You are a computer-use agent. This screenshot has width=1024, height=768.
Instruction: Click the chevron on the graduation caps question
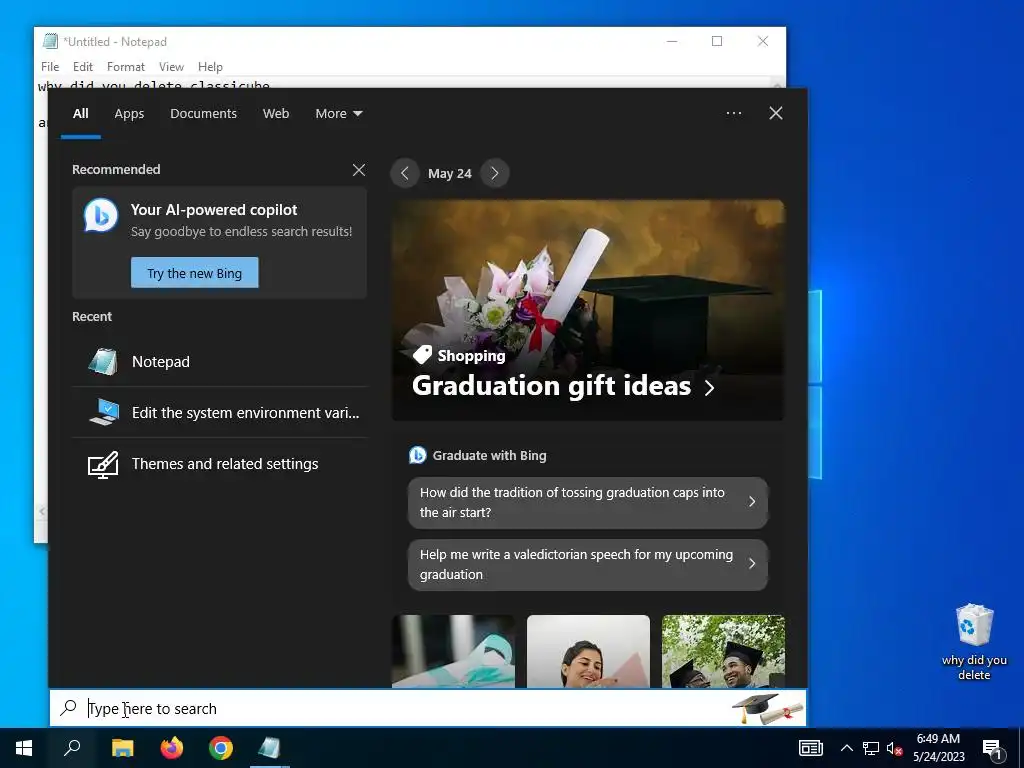[752, 502]
